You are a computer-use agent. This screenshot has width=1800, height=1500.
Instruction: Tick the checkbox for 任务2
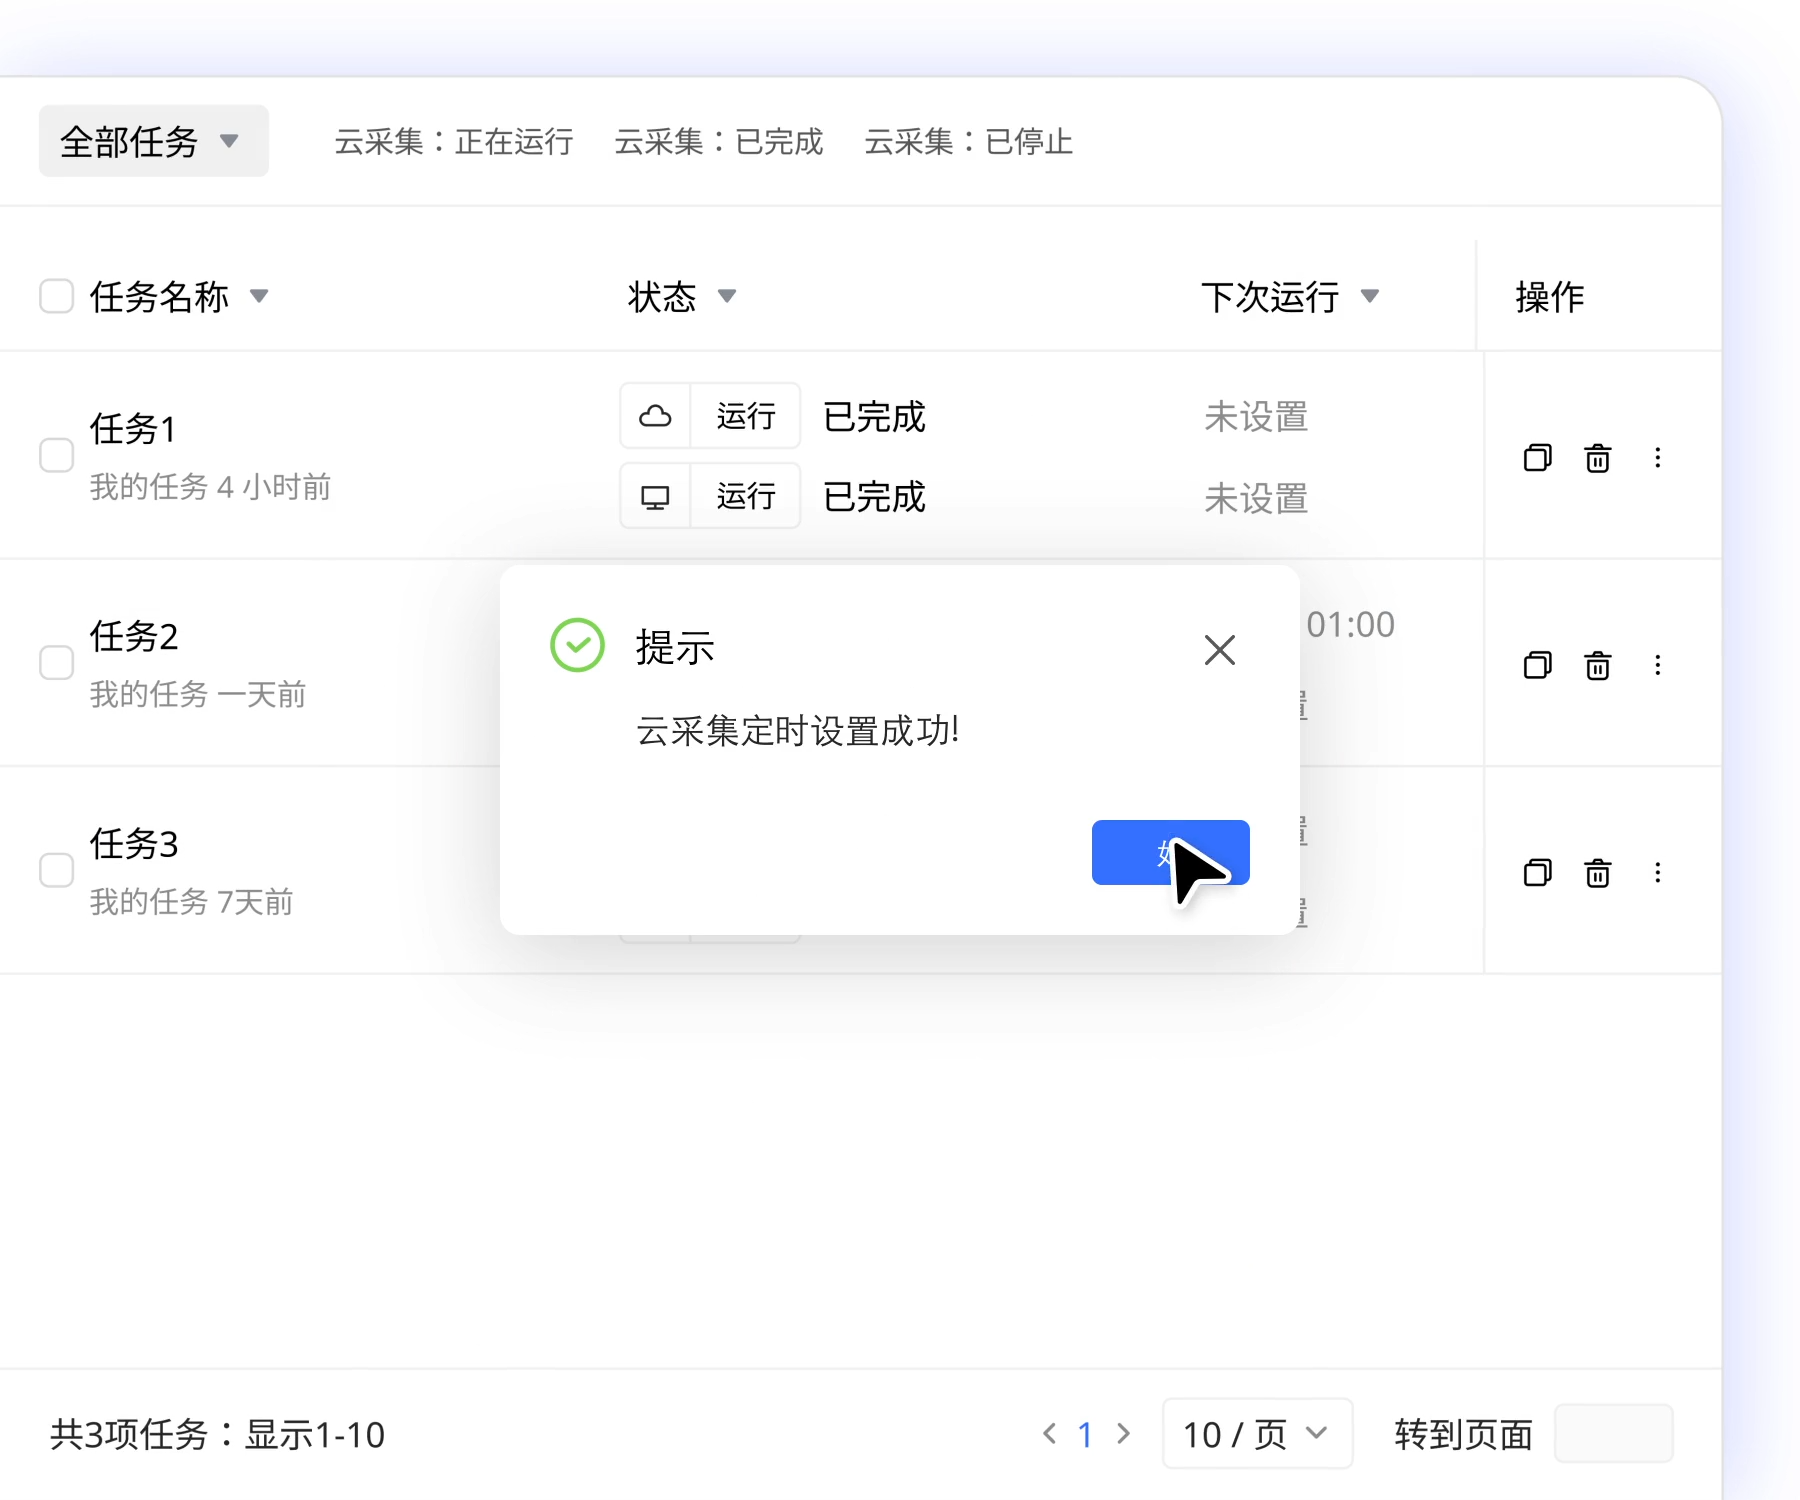[x=56, y=663]
